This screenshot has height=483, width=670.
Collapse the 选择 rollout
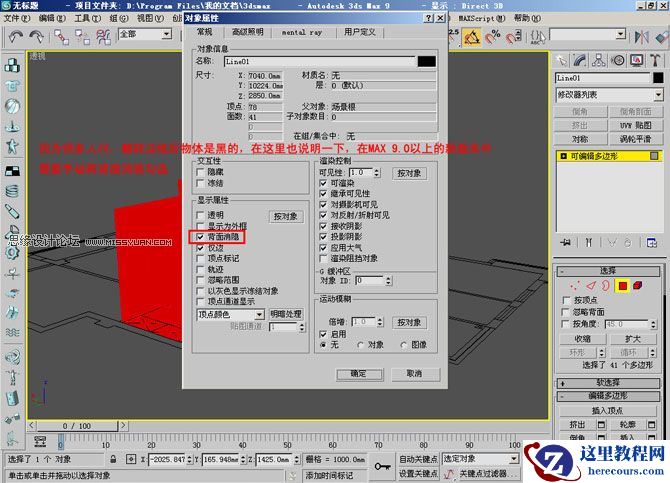608,271
